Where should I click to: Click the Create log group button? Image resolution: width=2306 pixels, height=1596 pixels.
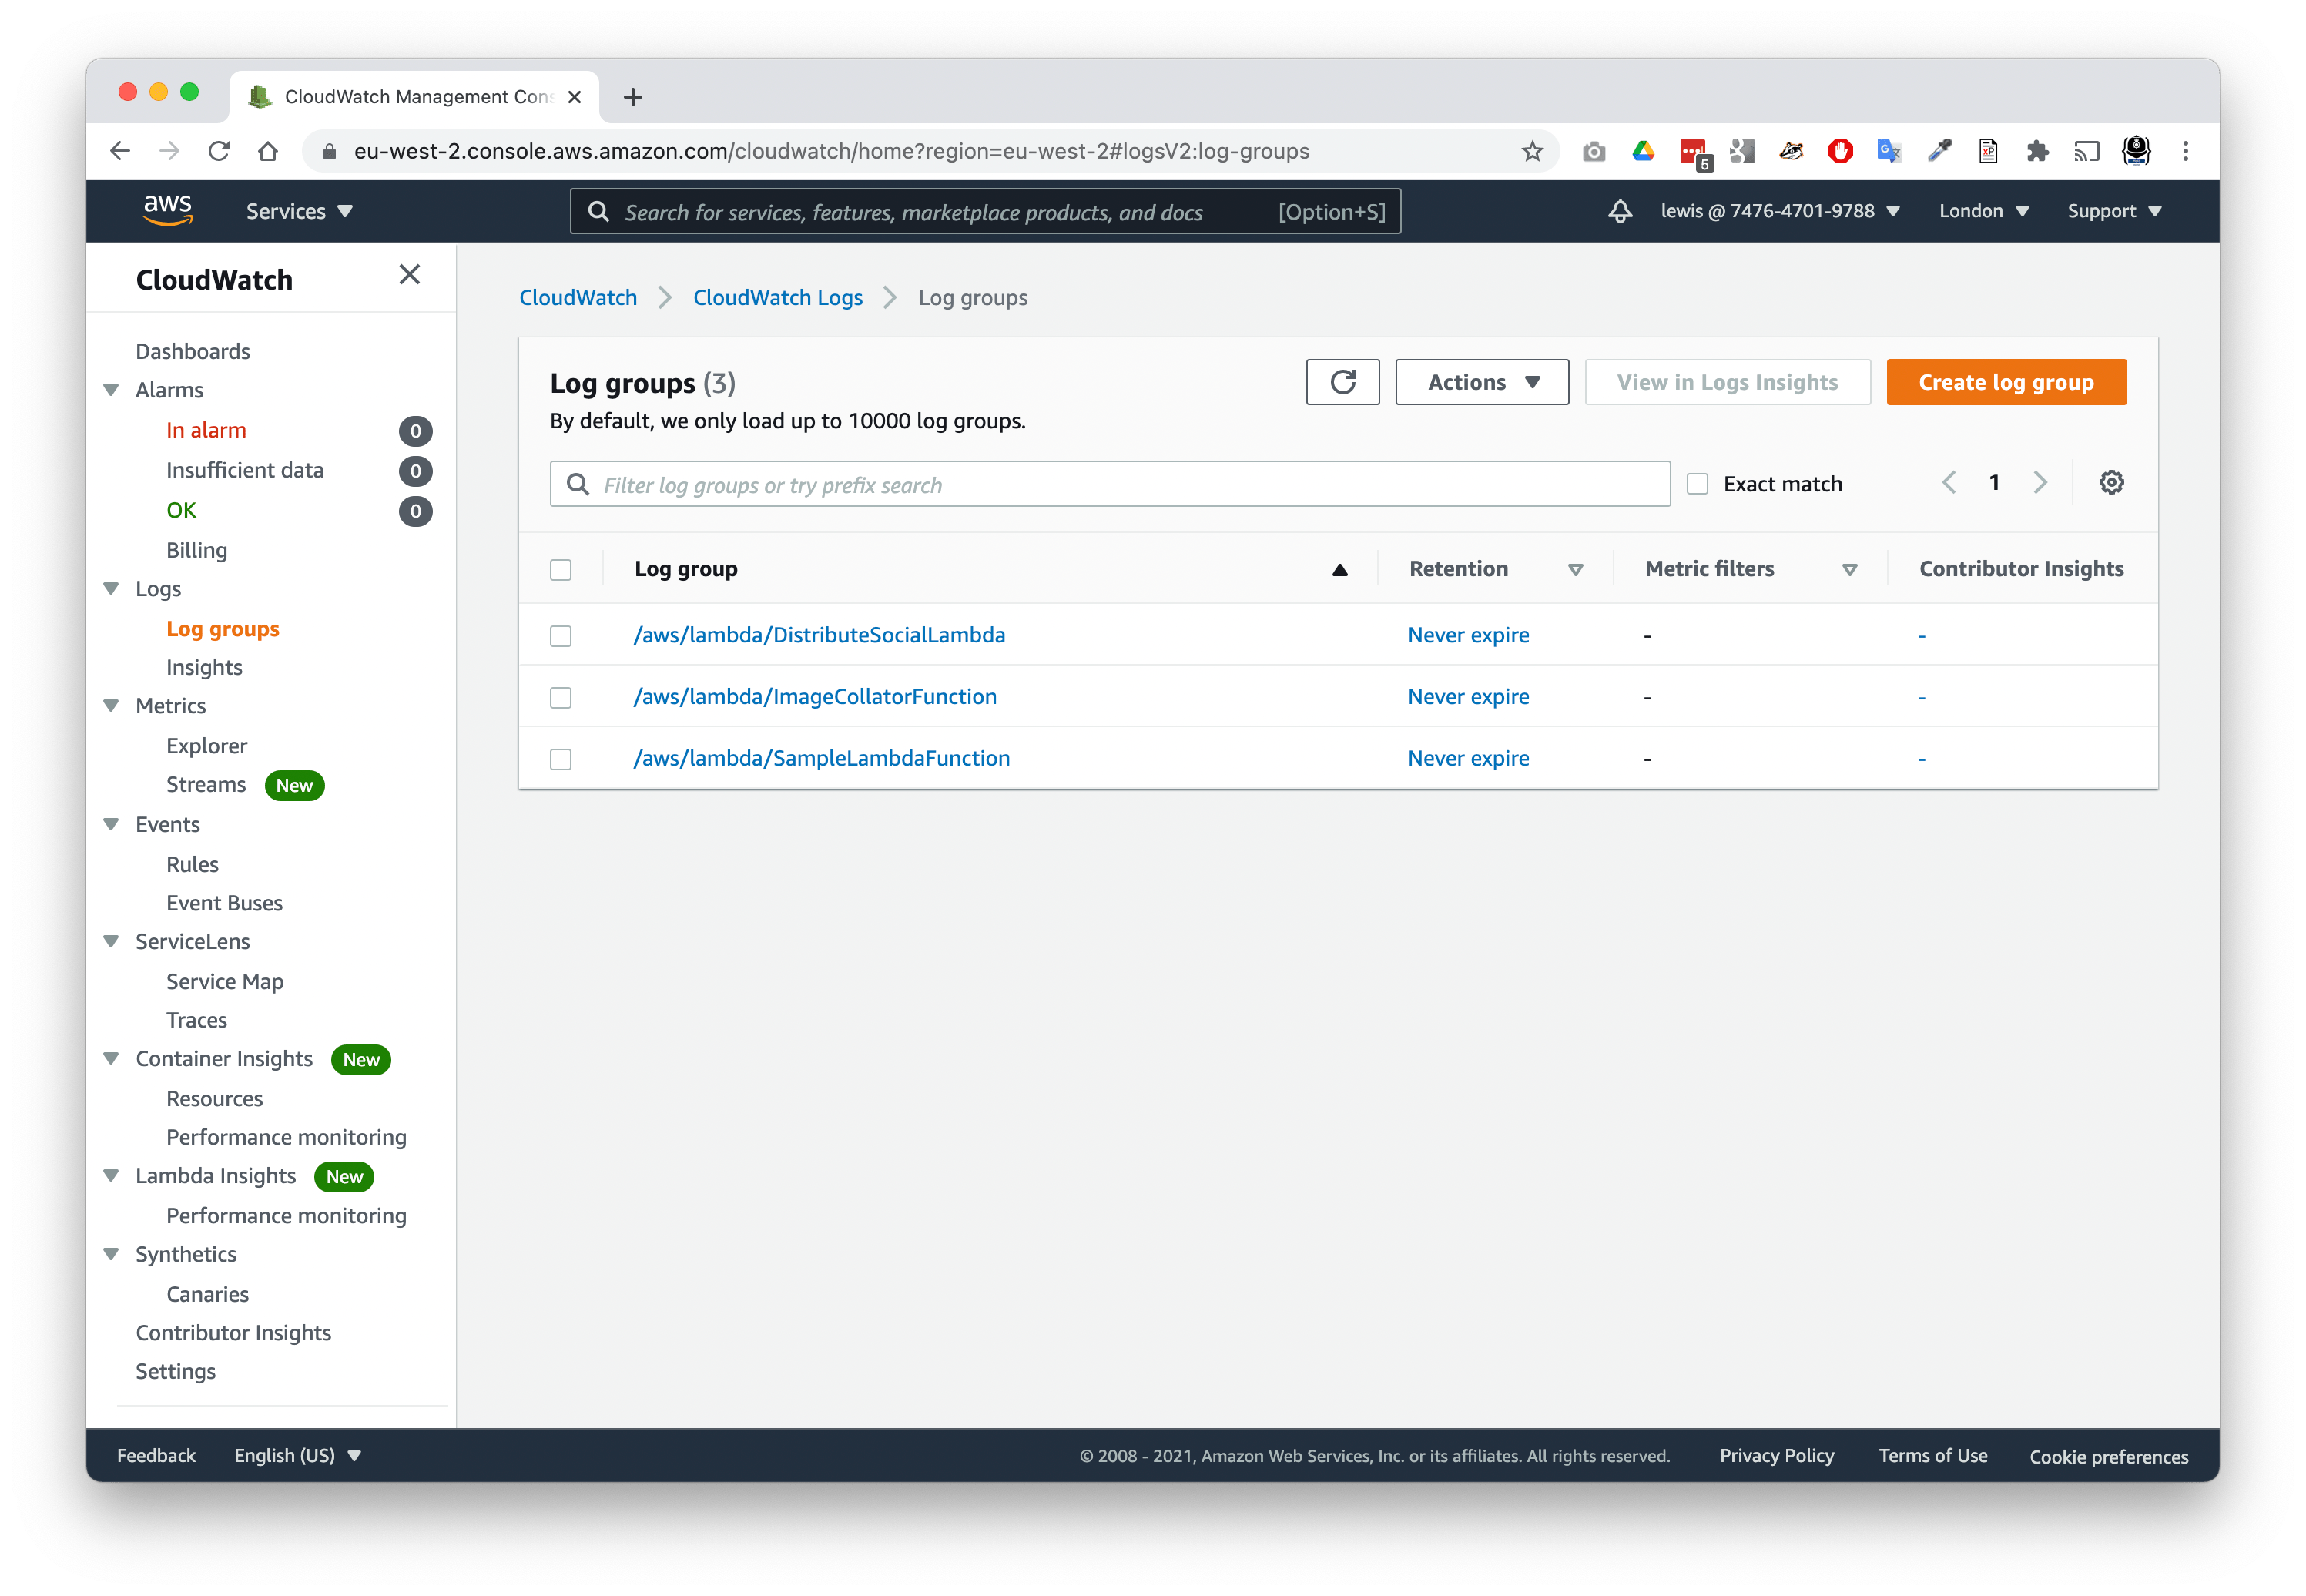coord(2006,382)
